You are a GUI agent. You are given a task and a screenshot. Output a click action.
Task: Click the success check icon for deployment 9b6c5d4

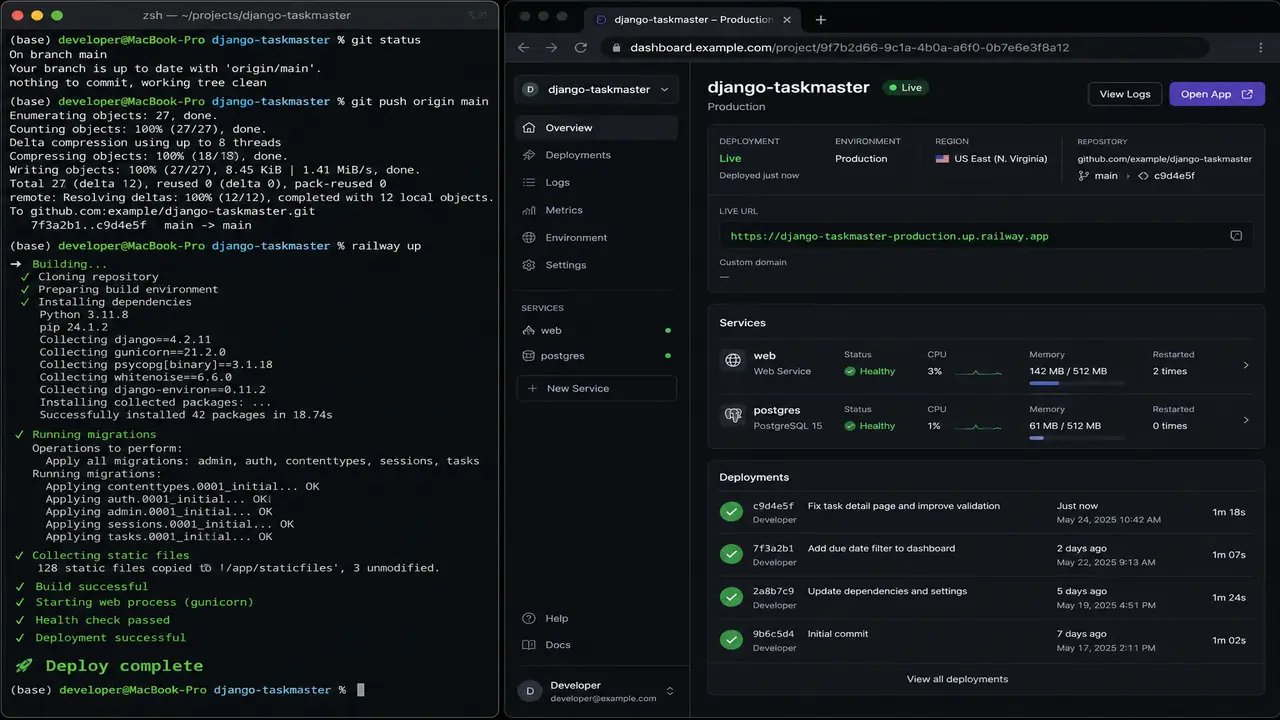tap(730, 639)
